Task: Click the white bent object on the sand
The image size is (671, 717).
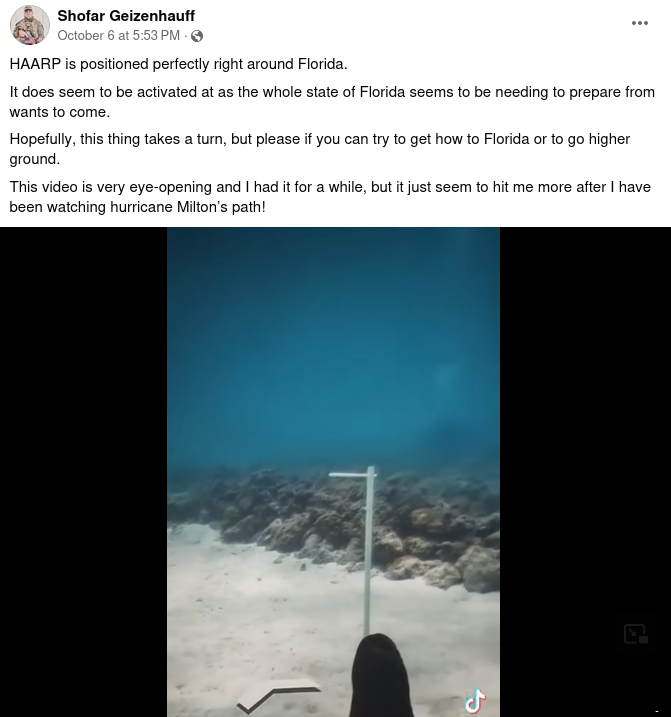Action: coord(279,695)
